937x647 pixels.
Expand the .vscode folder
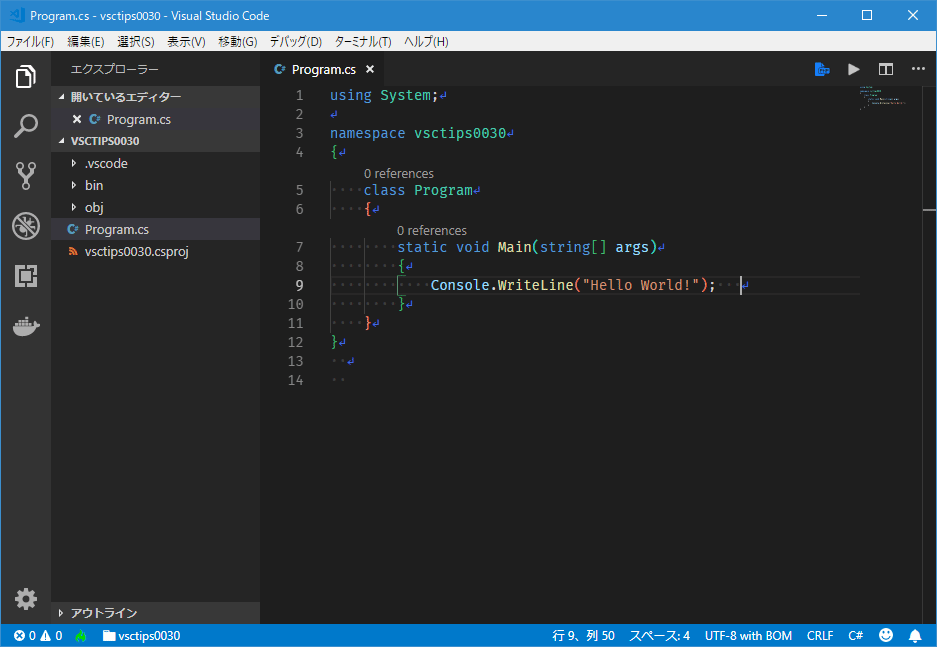(105, 163)
